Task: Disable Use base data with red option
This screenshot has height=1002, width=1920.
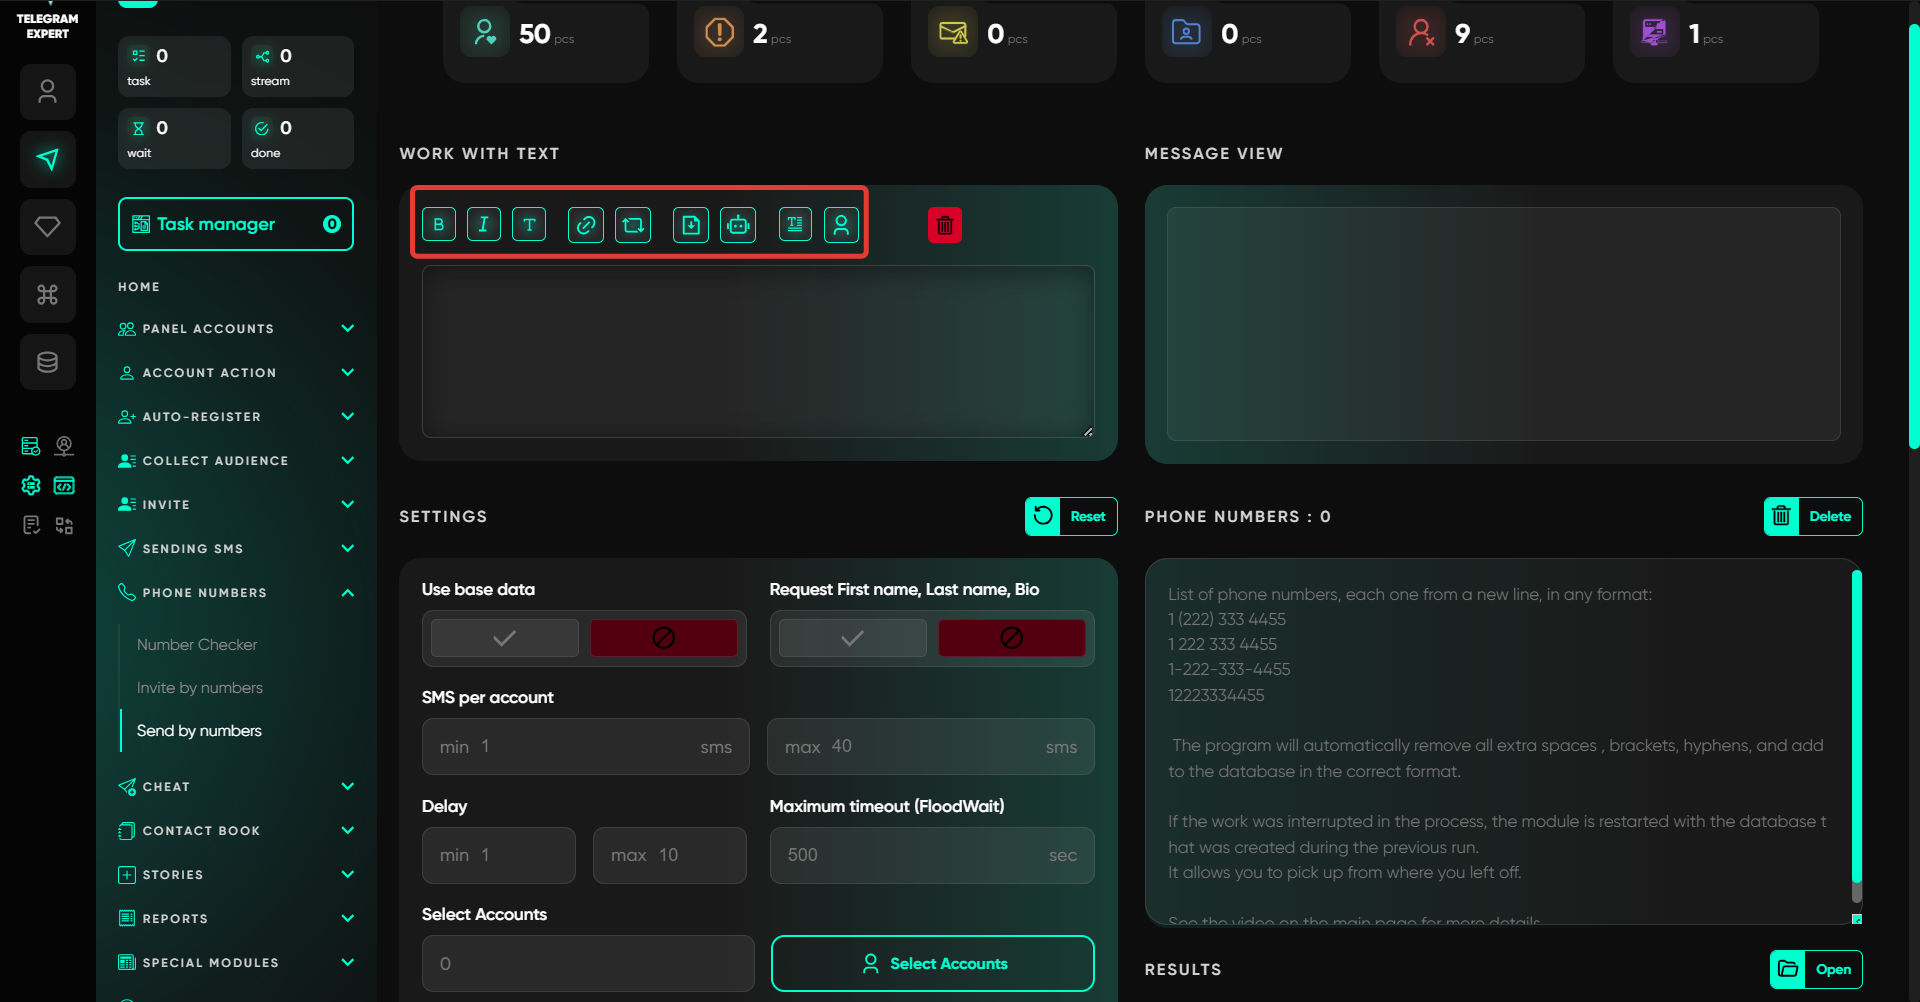Action: click(x=663, y=638)
